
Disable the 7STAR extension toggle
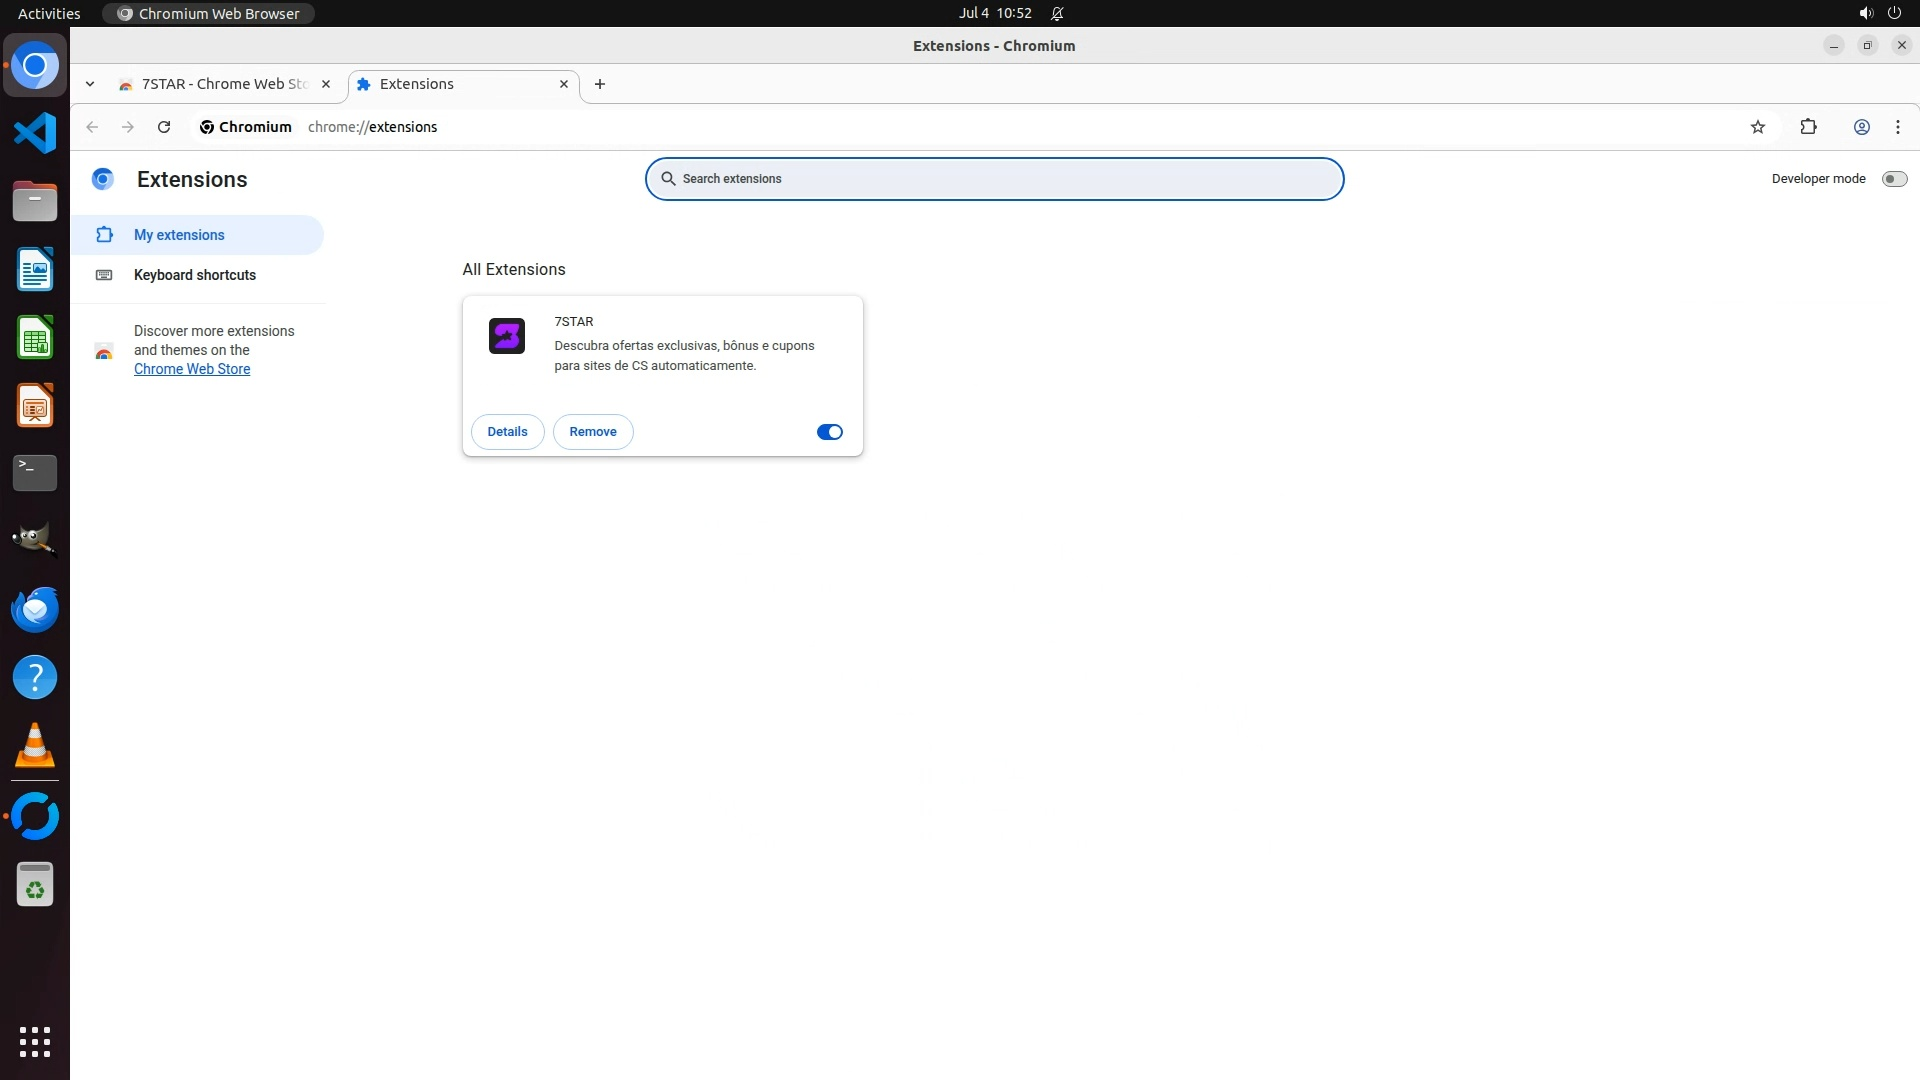(829, 432)
